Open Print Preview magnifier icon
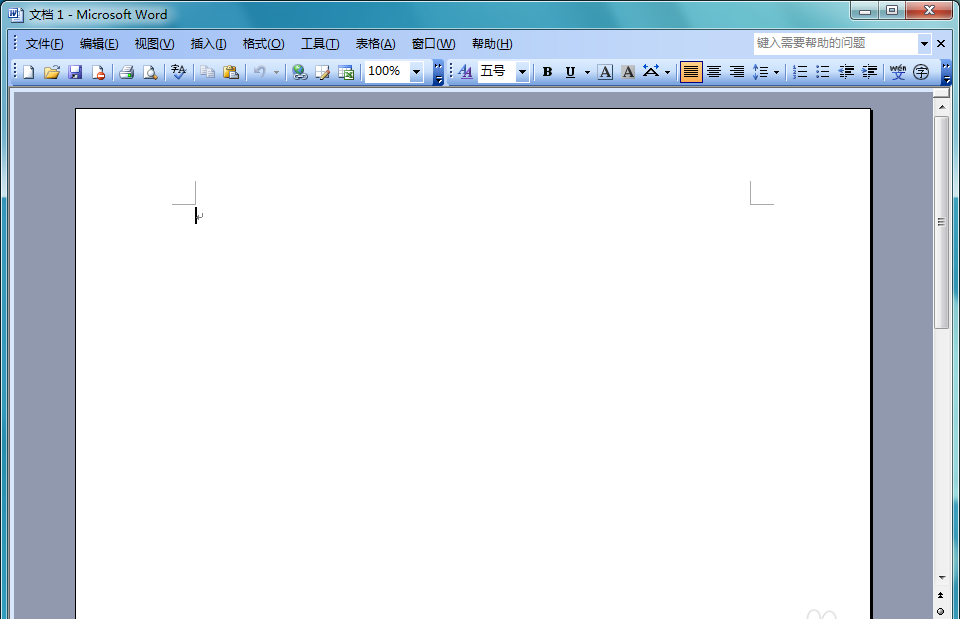This screenshot has height=619, width=960. pos(150,72)
